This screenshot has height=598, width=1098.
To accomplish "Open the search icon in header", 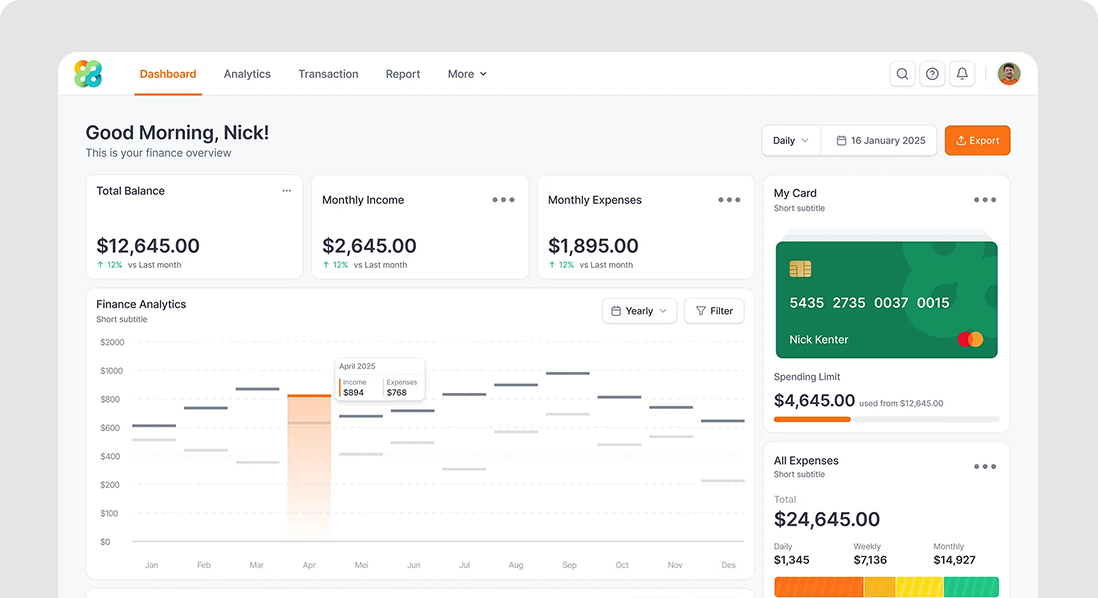I will 902,74.
